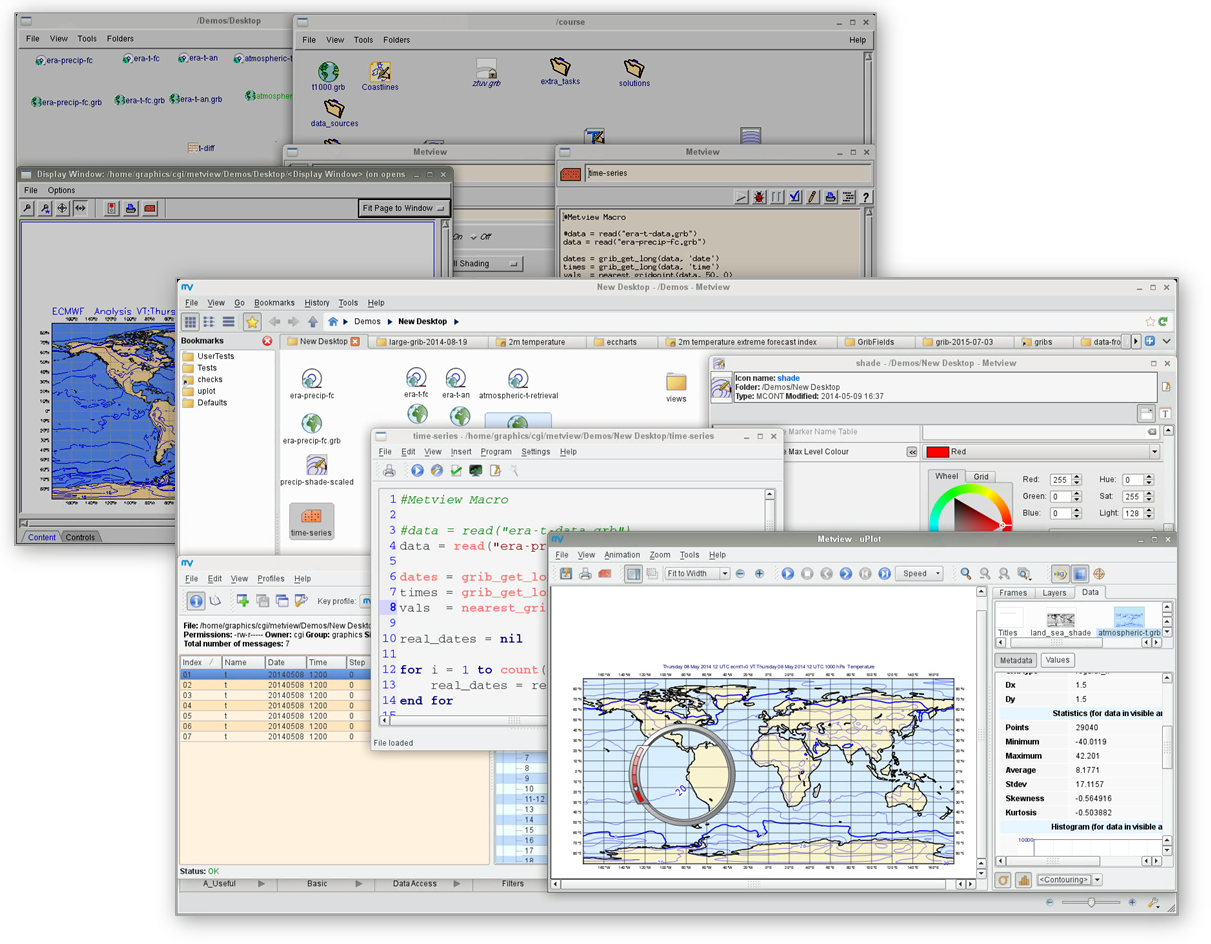Open Fit to Width dropdown in uPlot
1211x944 pixels.
point(697,574)
